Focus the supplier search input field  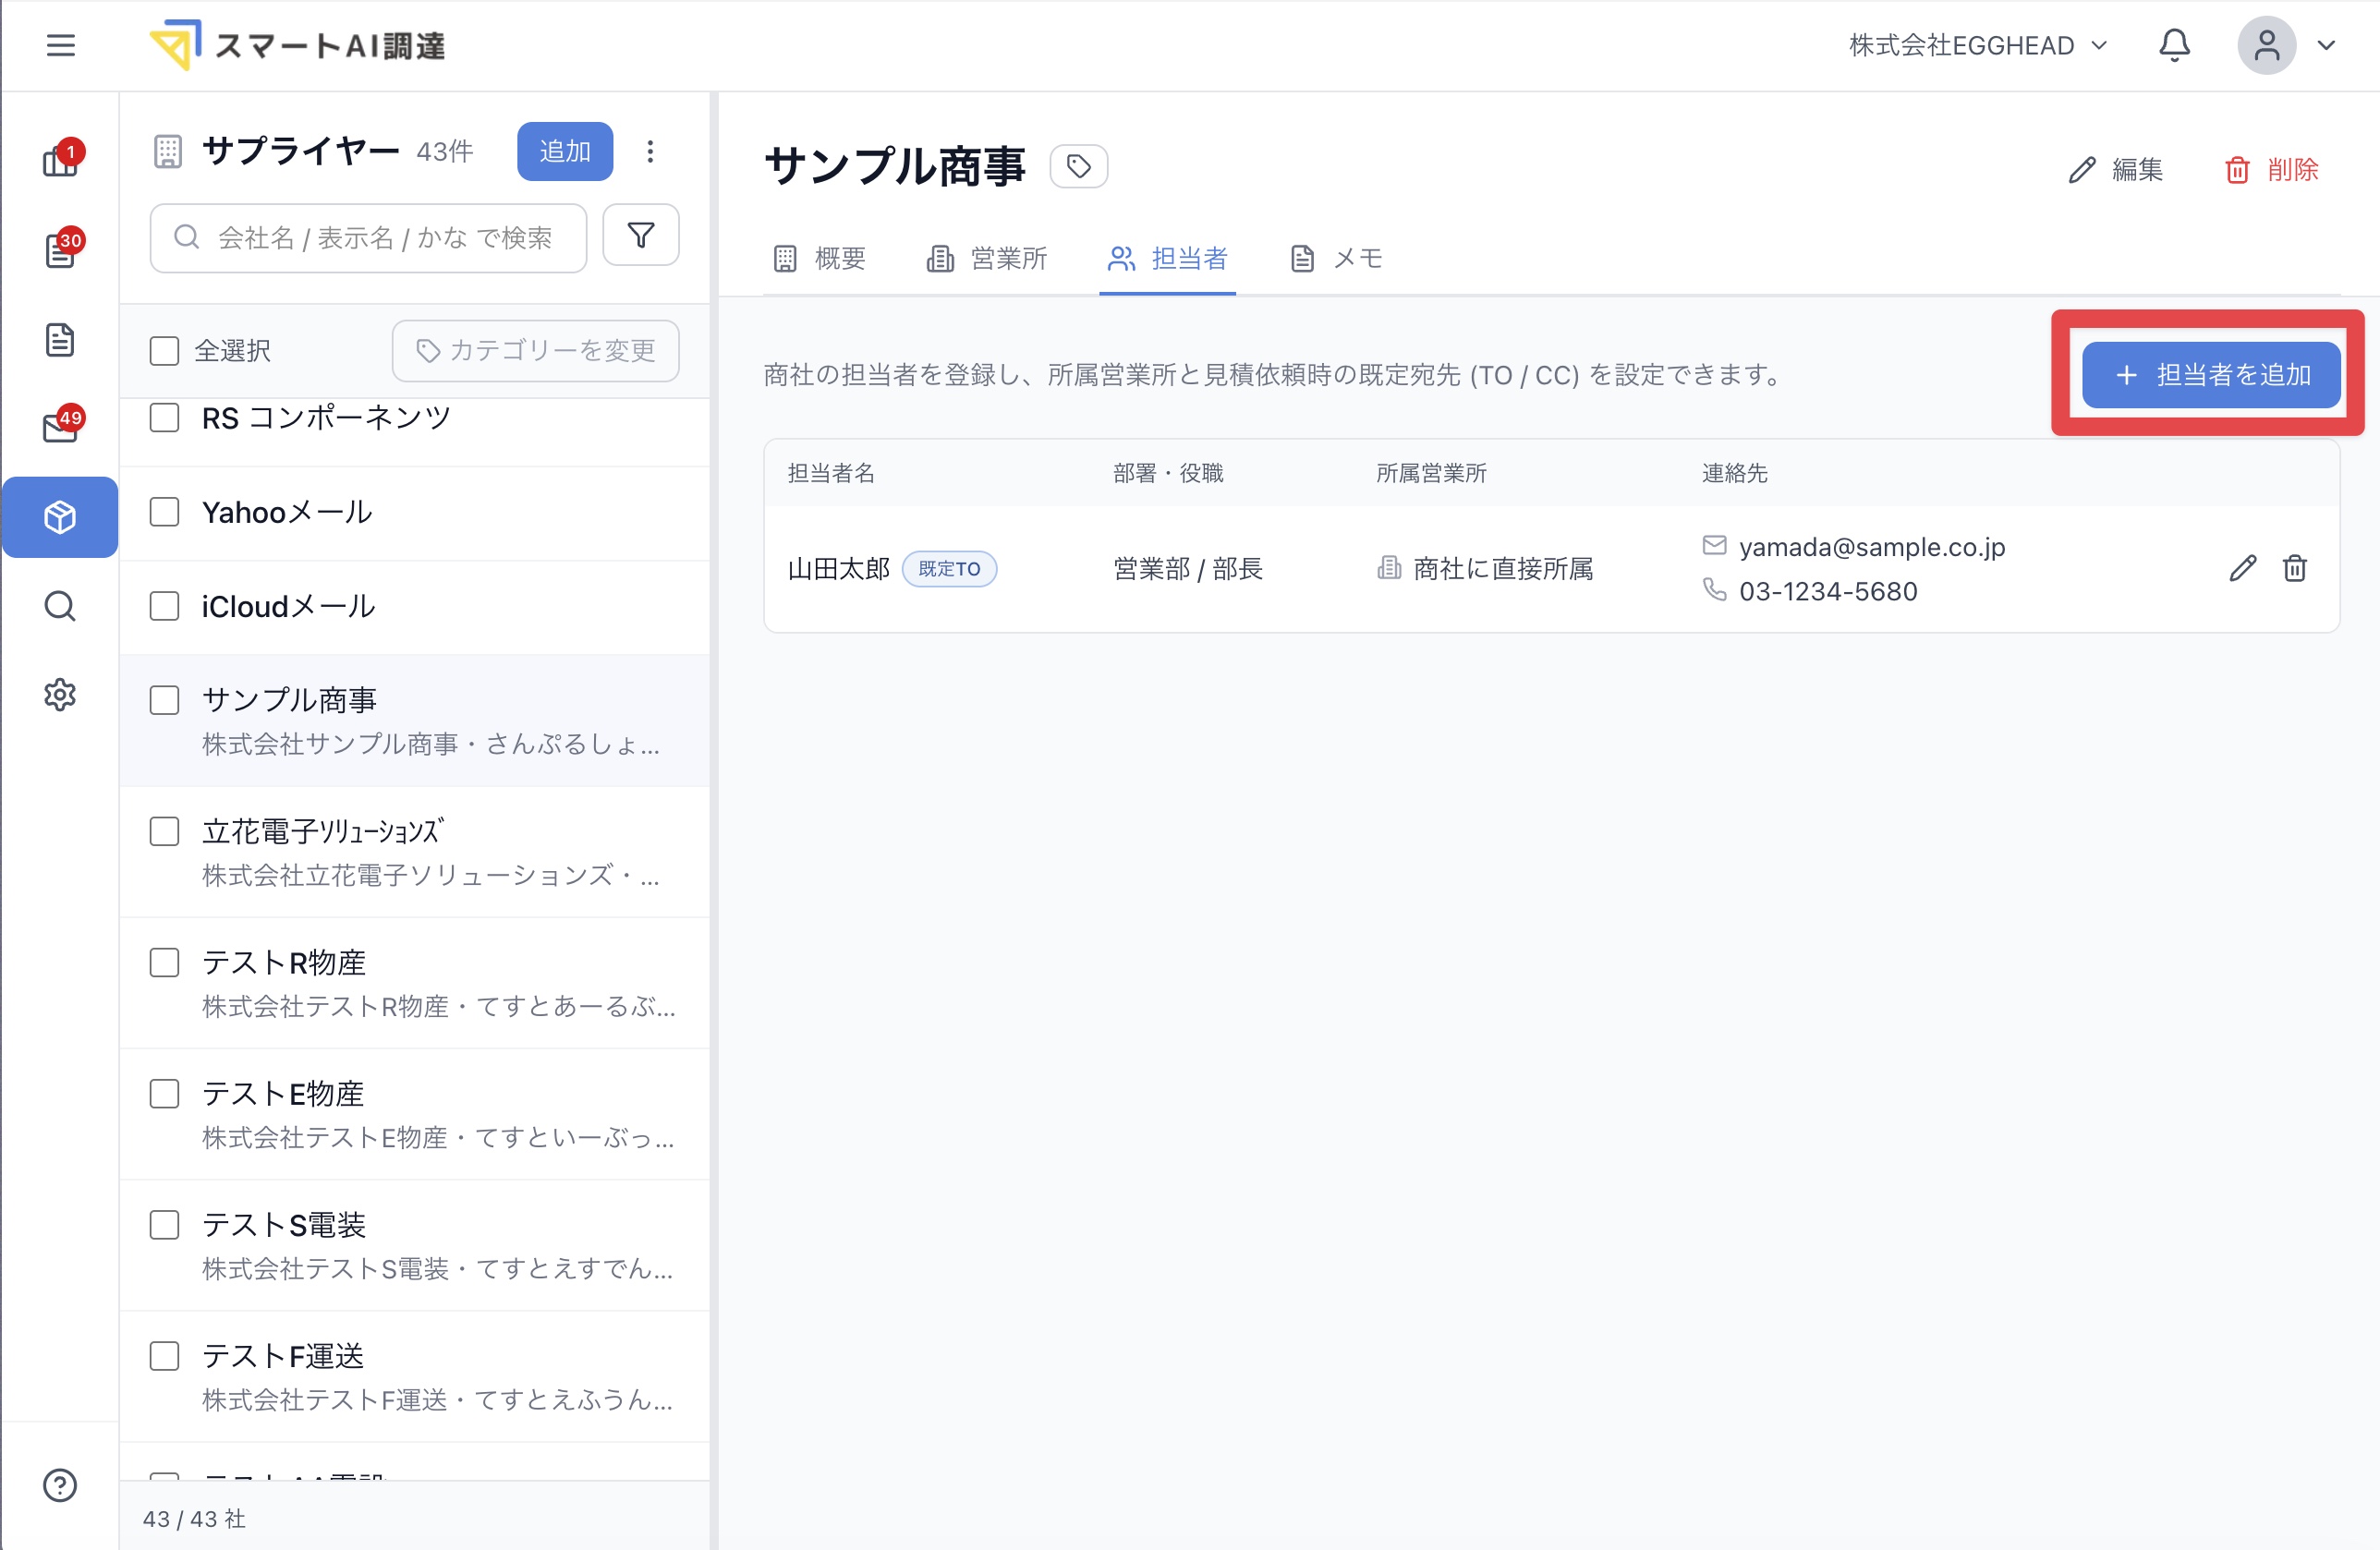(x=368, y=237)
